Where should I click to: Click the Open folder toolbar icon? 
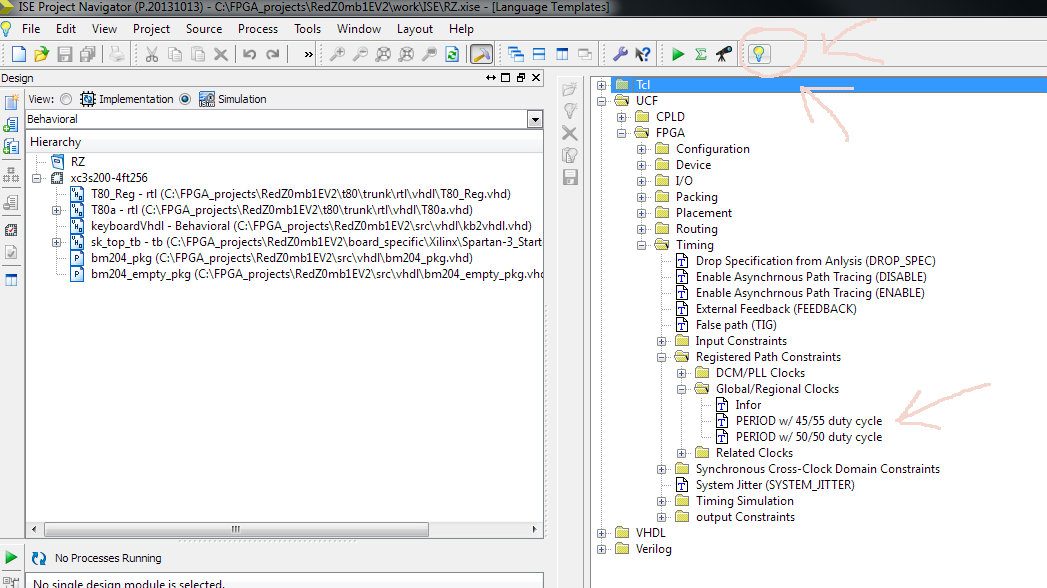click(41, 54)
